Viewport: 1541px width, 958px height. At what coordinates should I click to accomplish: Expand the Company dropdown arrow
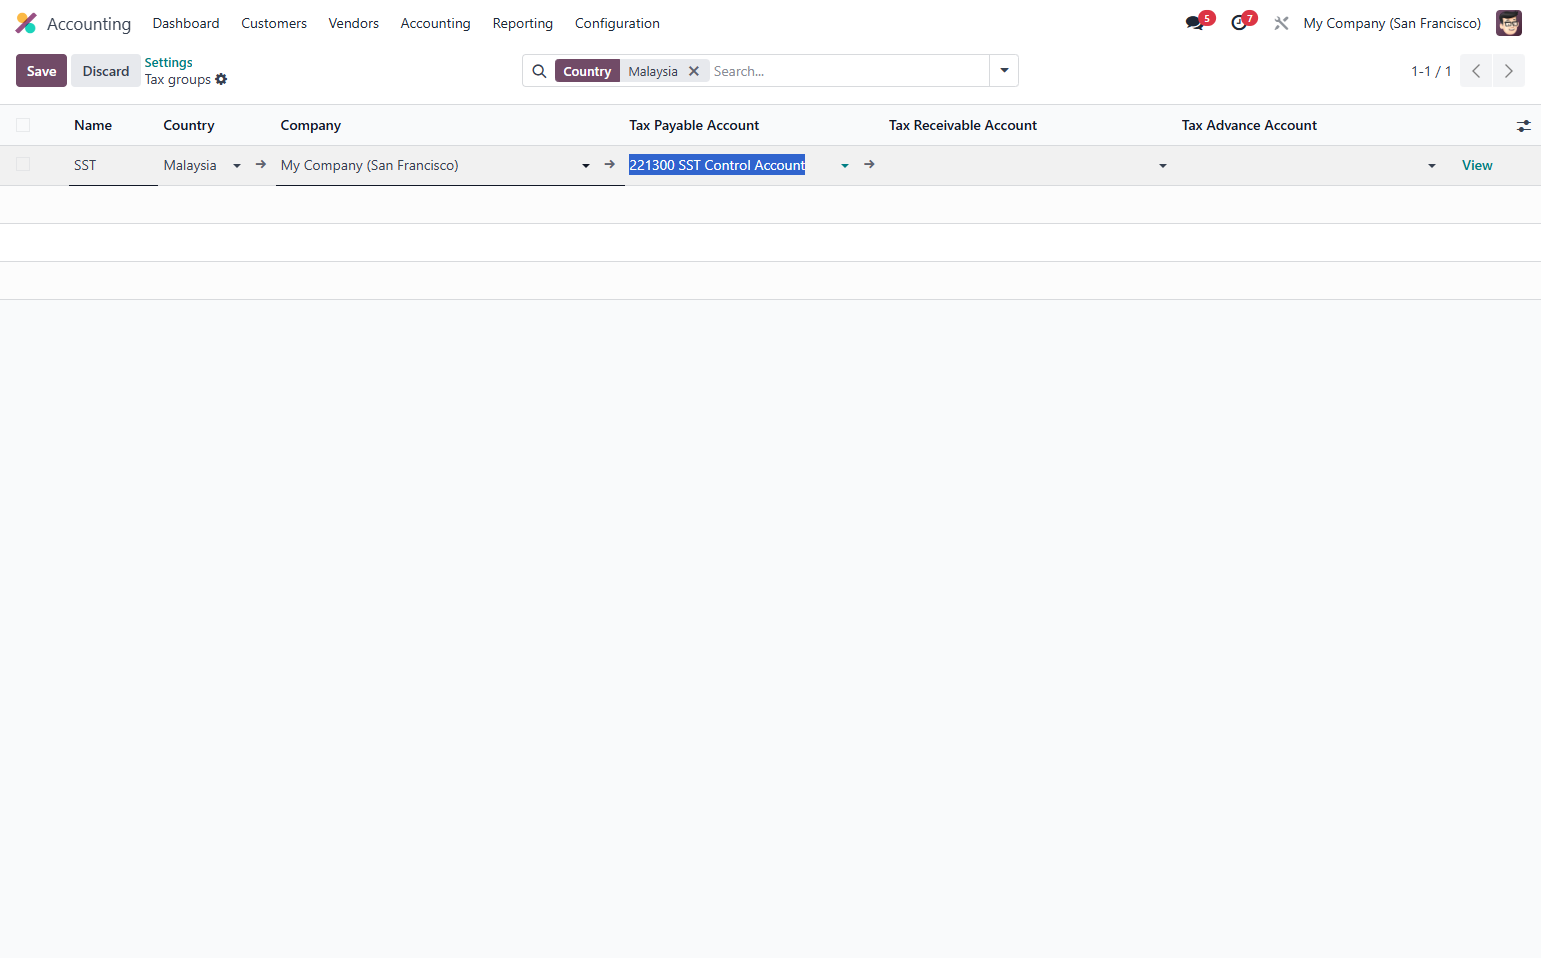click(586, 166)
